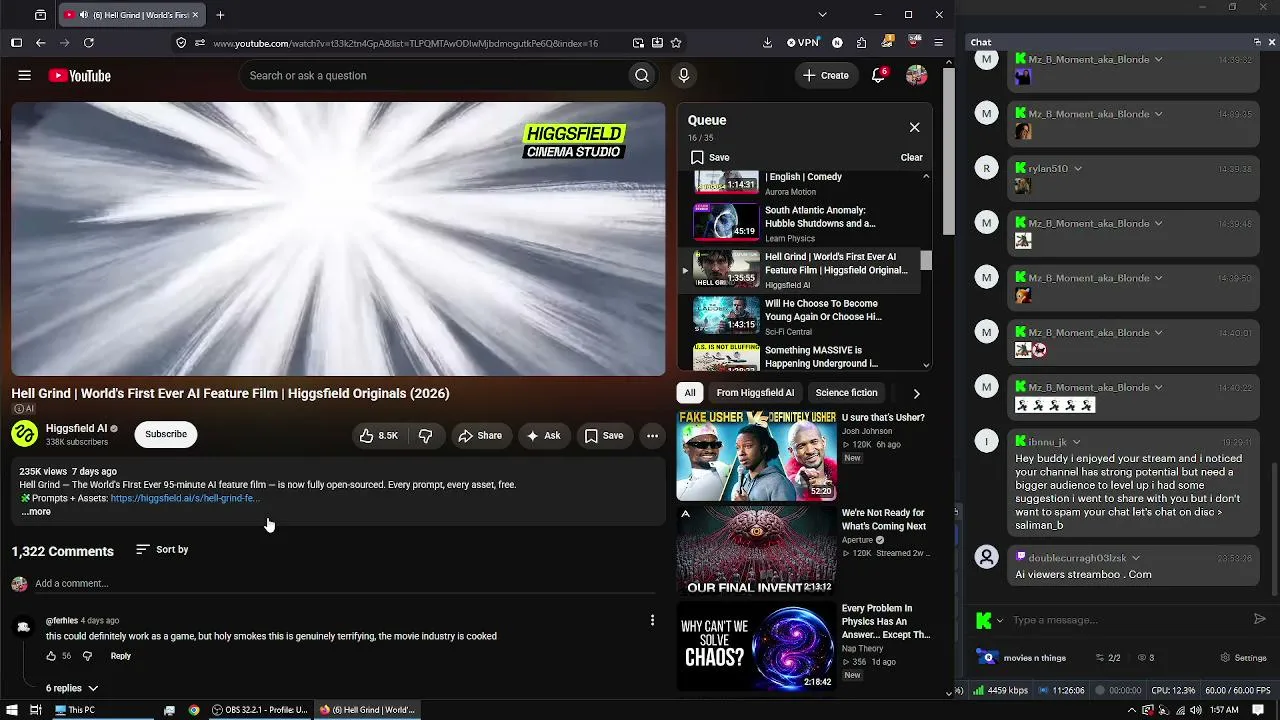The image size is (1280, 720).
Task: Share the video
Action: (x=480, y=435)
